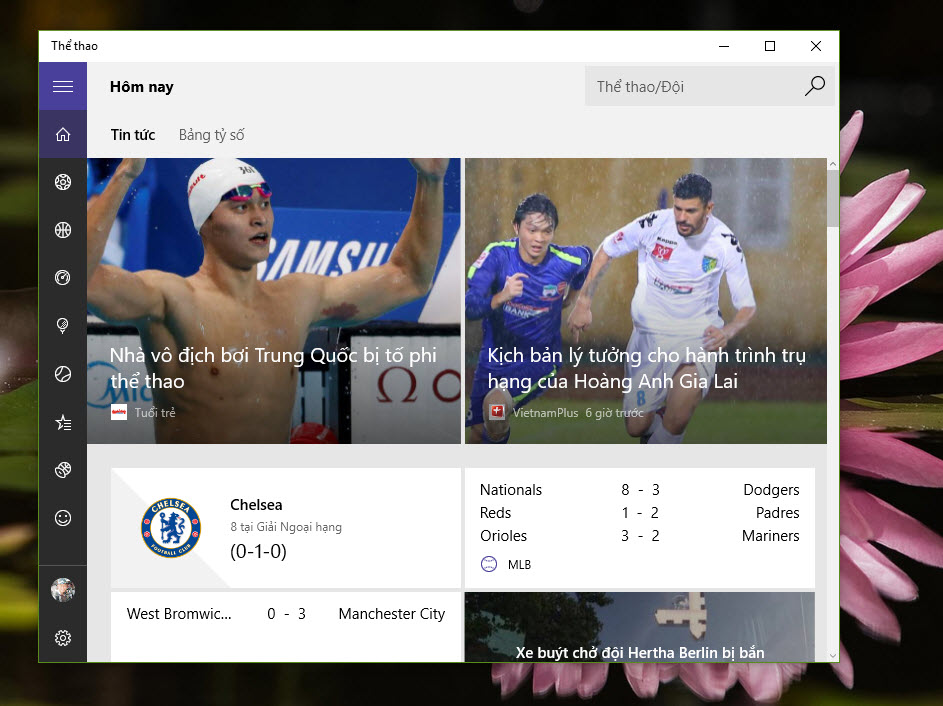Click '8 tại Giải Ngoại hạng' text
The image size is (943, 706).
pyautogui.click(x=286, y=527)
